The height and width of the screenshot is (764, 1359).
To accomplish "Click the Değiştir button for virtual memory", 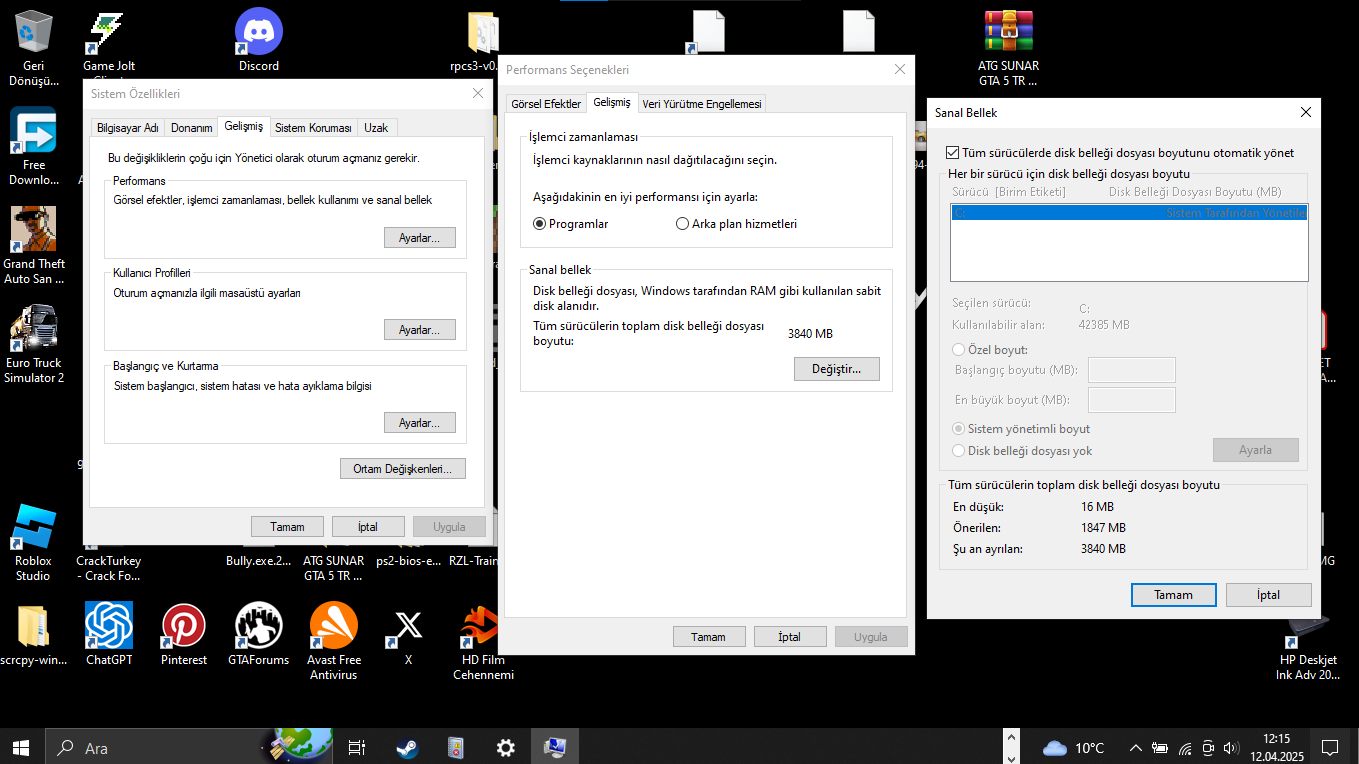I will tap(837, 369).
